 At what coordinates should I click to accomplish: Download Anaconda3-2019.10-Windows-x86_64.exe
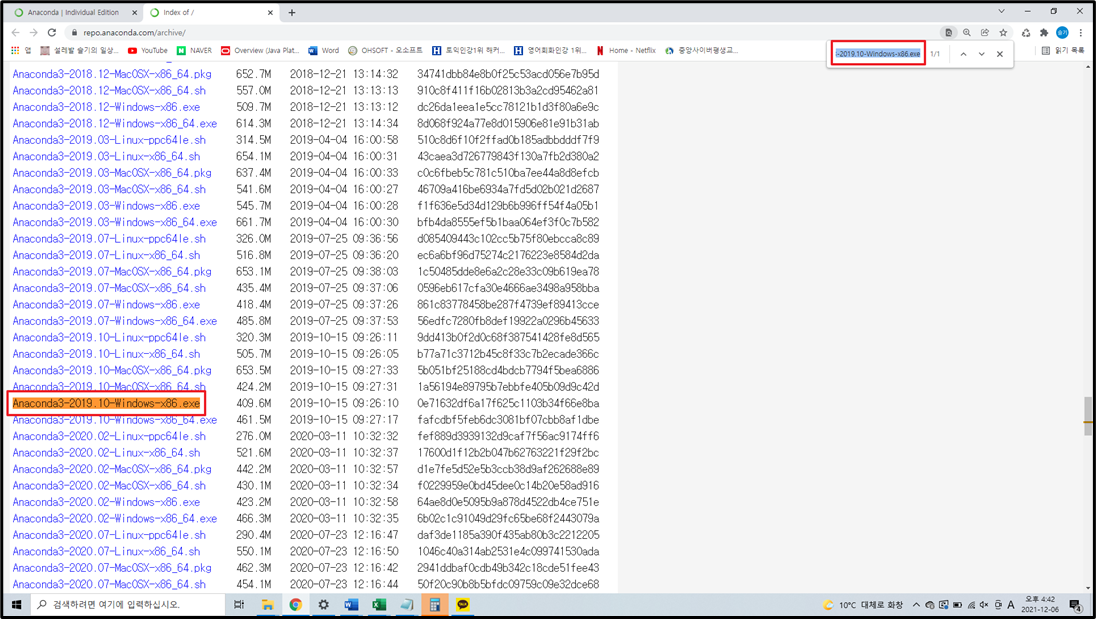point(115,420)
